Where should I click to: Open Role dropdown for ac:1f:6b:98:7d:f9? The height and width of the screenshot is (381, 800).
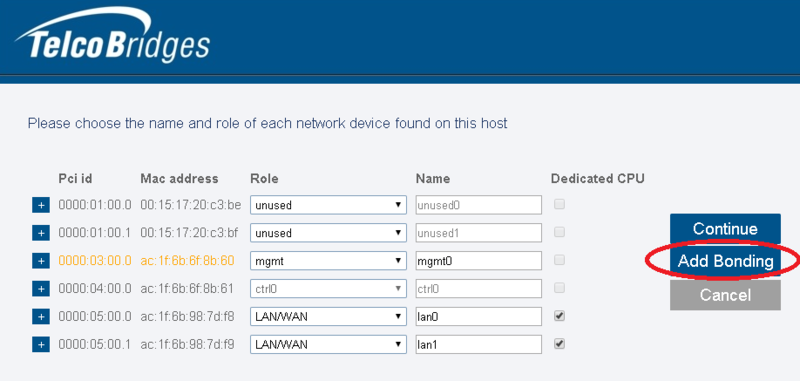point(328,344)
